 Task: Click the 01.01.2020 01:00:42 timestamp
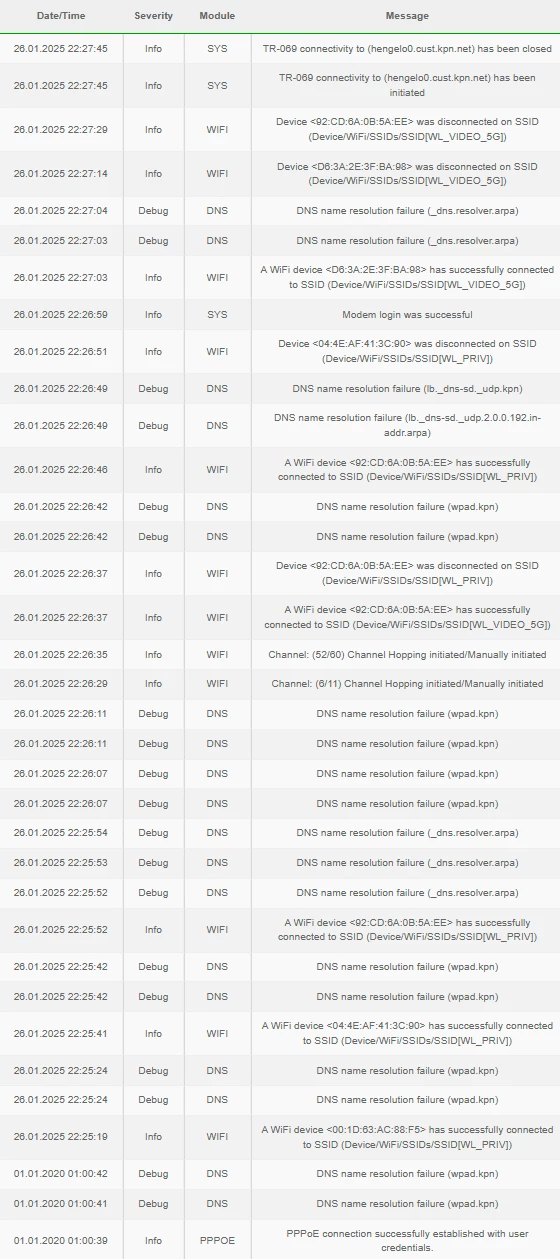pyautogui.click(x=60, y=1173)
